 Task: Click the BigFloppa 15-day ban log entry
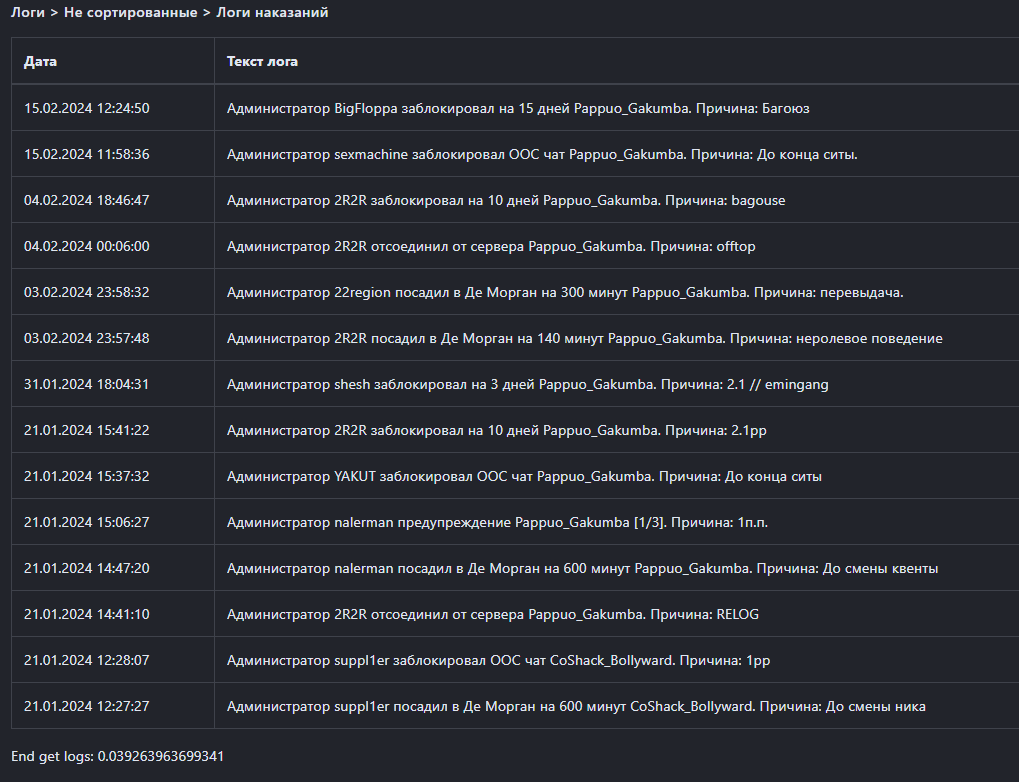click(x=518, y=108)
